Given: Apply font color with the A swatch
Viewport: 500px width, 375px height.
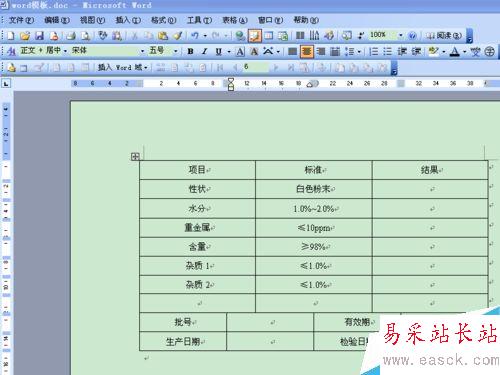Looking at the screenshot, I should tap(454, 51).
